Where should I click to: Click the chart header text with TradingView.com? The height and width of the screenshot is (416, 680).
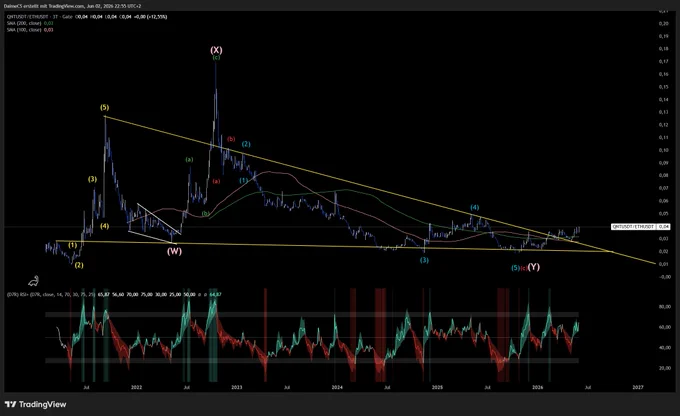(72, 6)
